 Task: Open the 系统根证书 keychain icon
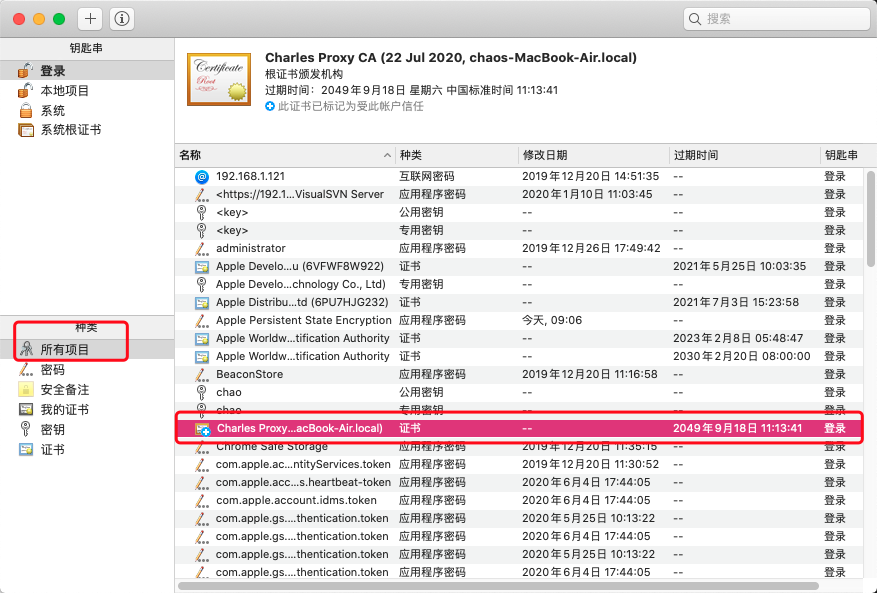(x=26, y=130)
